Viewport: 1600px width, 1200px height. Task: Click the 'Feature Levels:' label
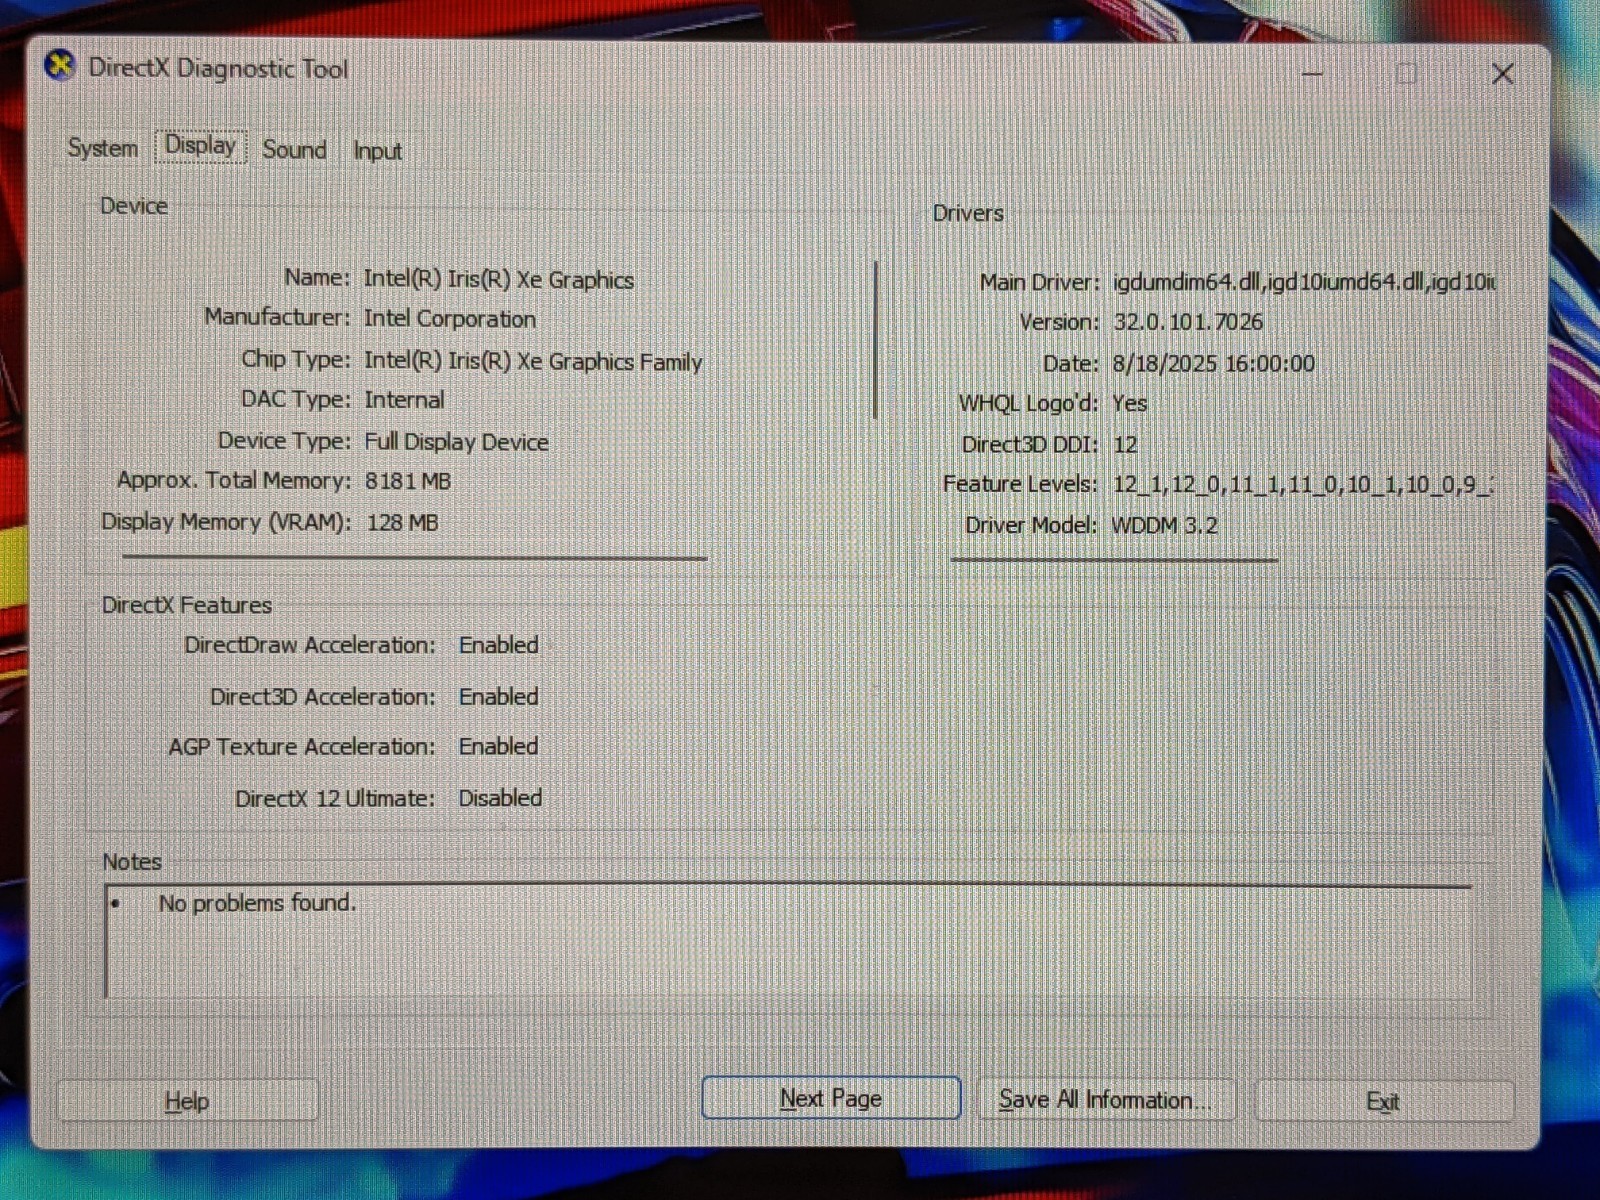(1020, 485)
